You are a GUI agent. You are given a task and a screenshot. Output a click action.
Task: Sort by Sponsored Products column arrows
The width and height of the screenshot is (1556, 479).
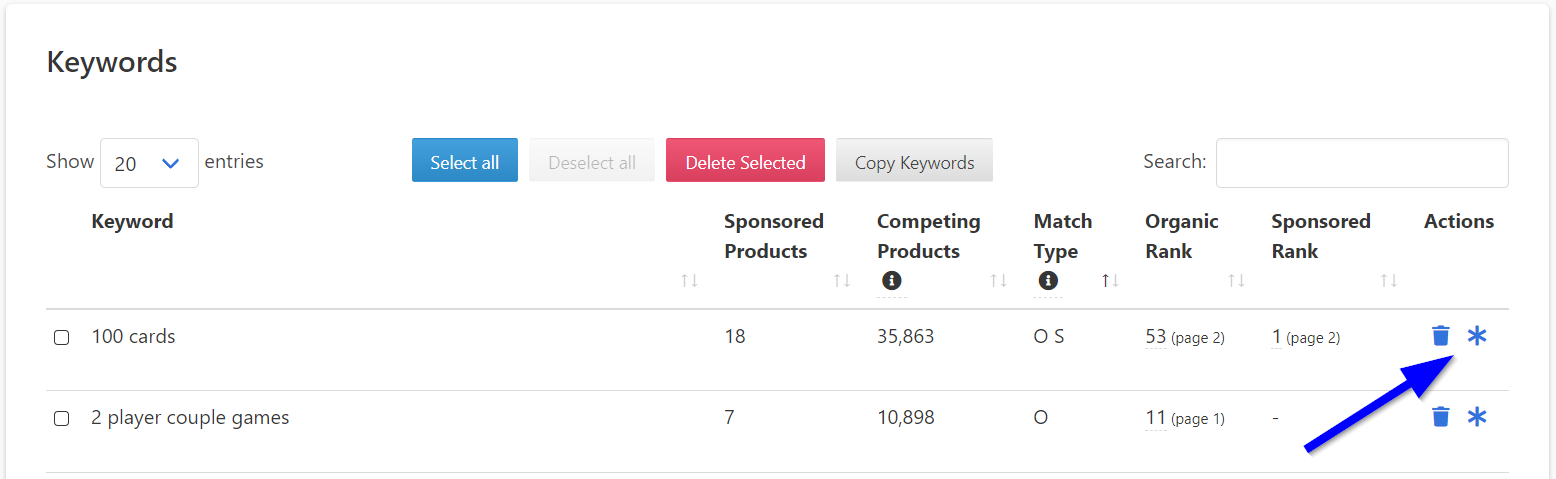pyautogui.click(x=841, y=281)
